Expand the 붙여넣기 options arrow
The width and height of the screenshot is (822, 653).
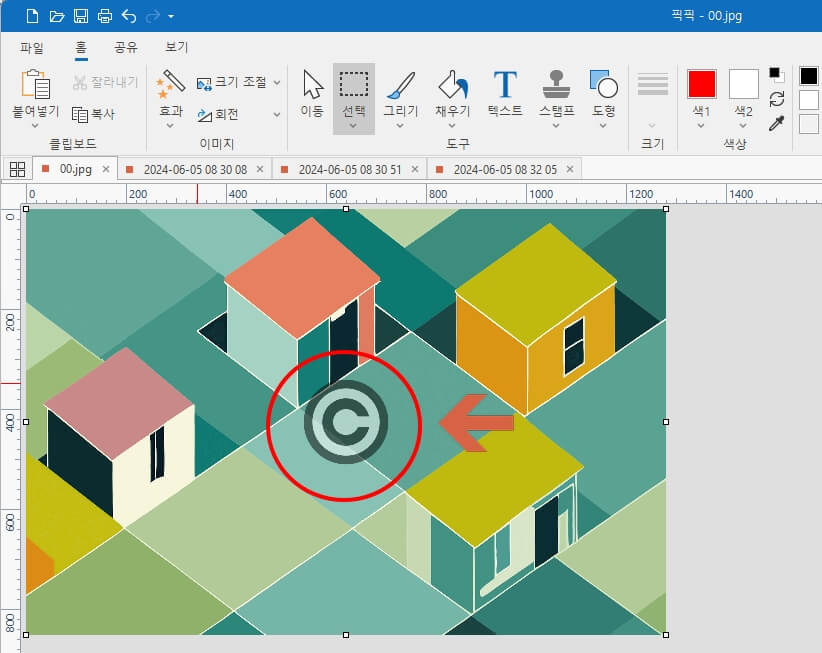(35, 126)
